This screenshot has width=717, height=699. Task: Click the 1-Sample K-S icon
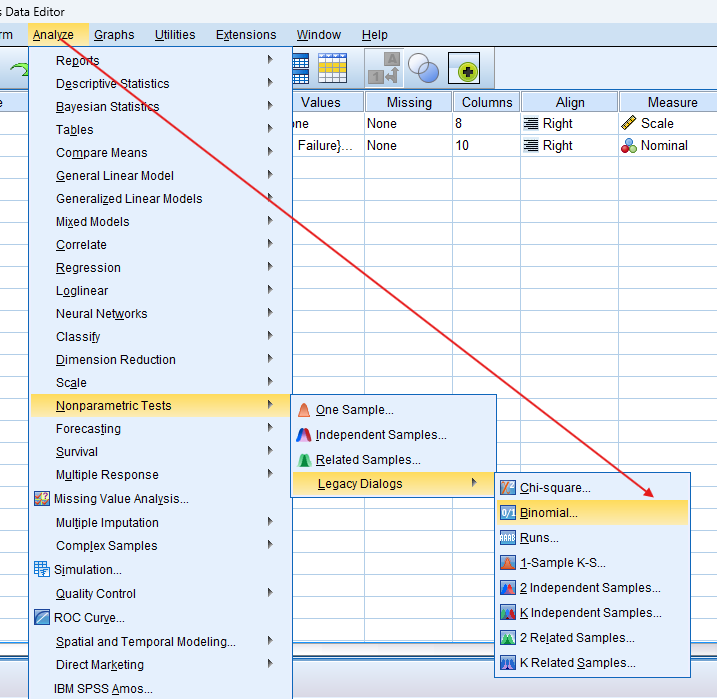point(507,563)
